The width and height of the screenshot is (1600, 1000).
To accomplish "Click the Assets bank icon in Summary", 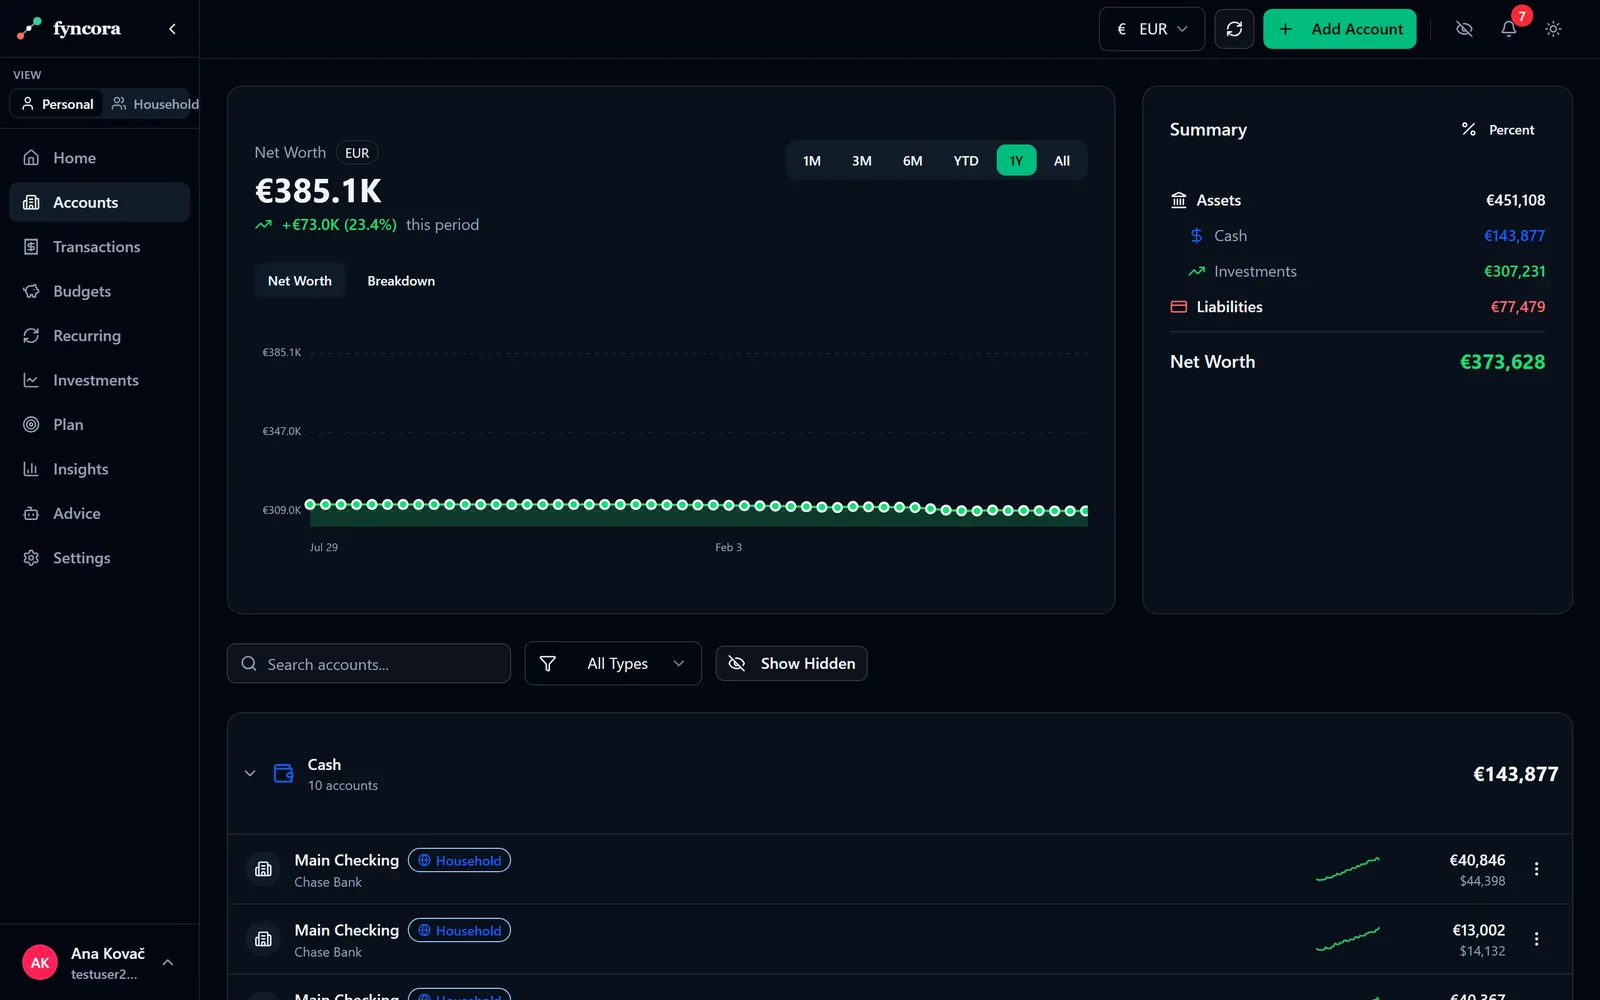I will [1179, 200].
